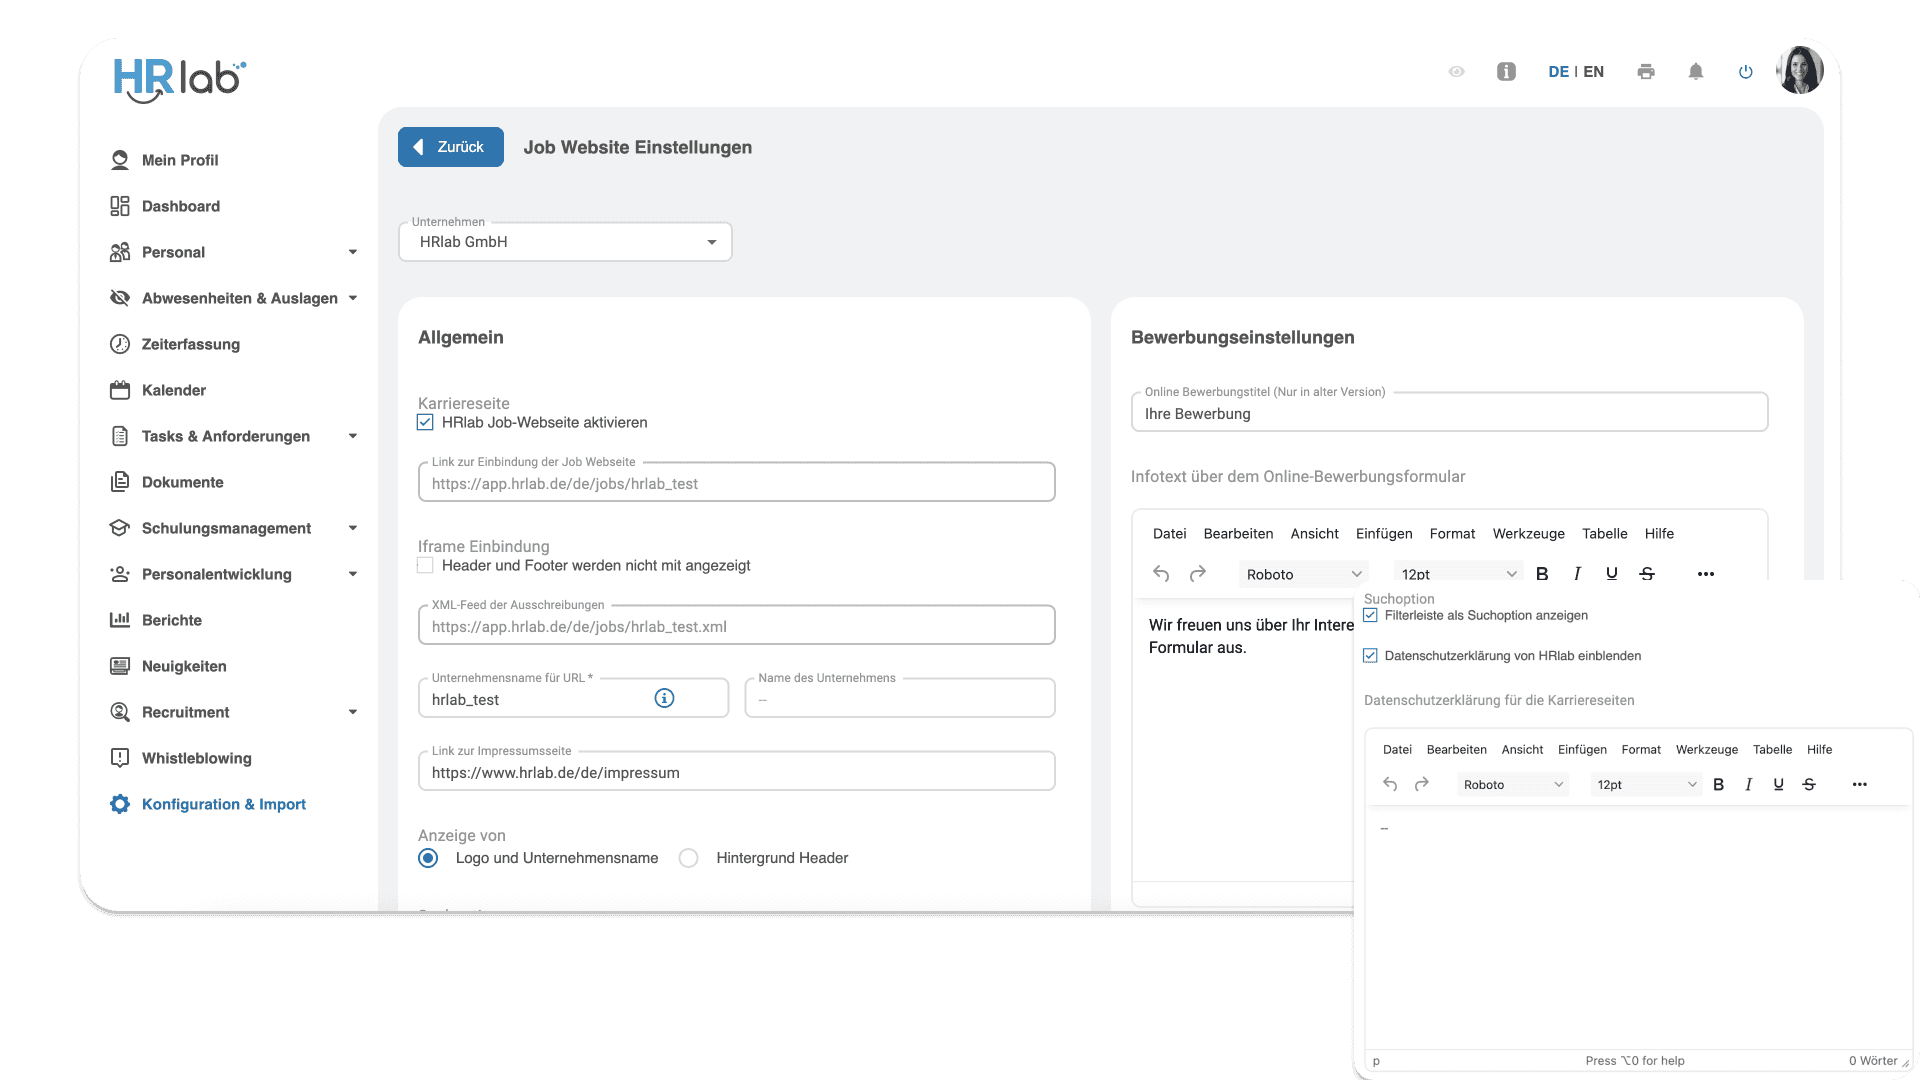The height and width of the screenshot is (1080, 1920).
Task: Open the Roboto font dropdown
Action: point(1303,573)
